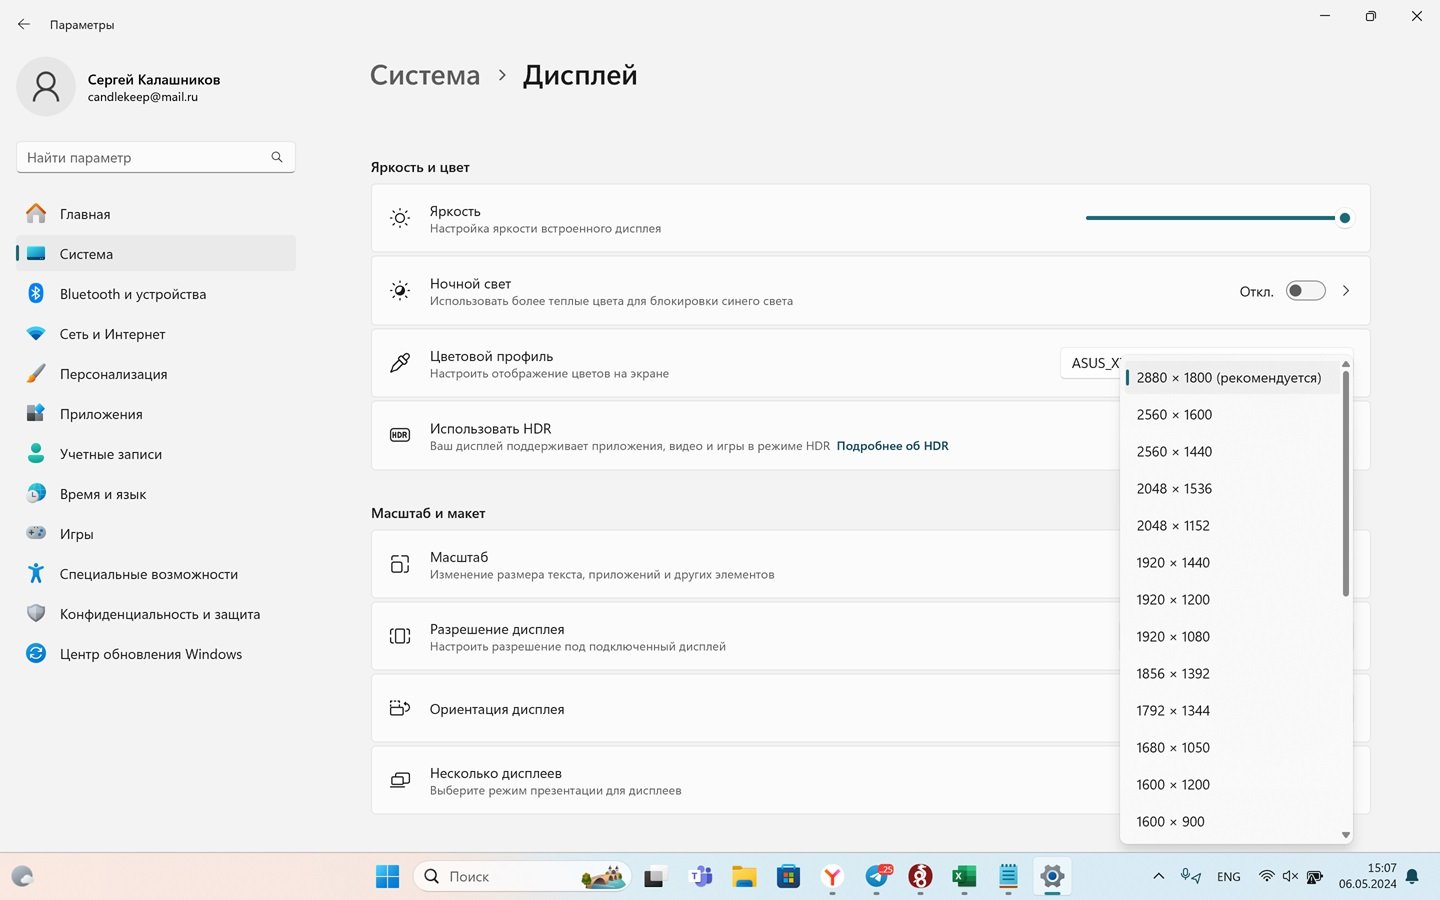This screenshot has height=900, width=1440.
Task: Click the HDR icon
Action: (400, 435)
